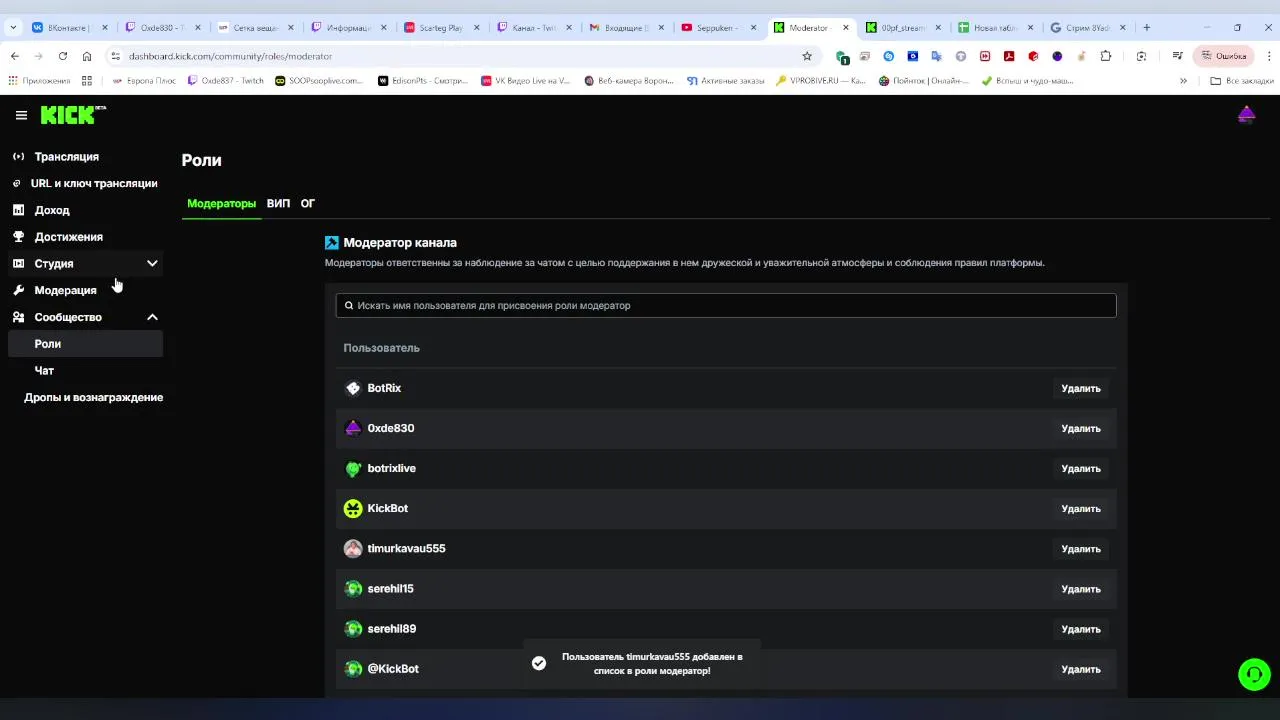This screenshot has height=720, width=1280.
Task: Click the Пользователь column header
Action: [381, 348]
